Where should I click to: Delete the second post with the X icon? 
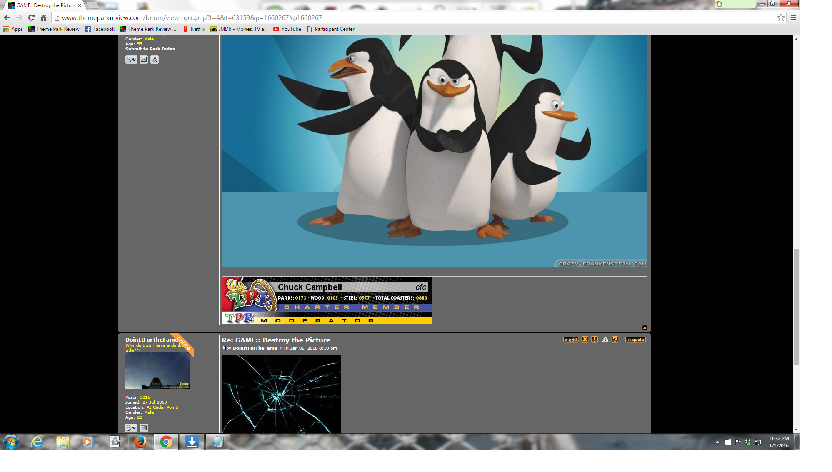coord(585,339)
